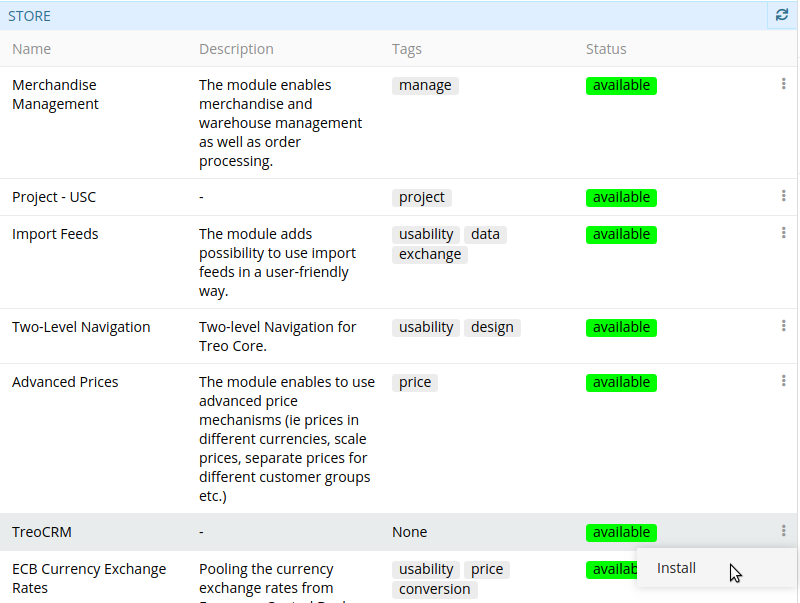Click the three-dot icon in TreoCRM row

[783, 531]
